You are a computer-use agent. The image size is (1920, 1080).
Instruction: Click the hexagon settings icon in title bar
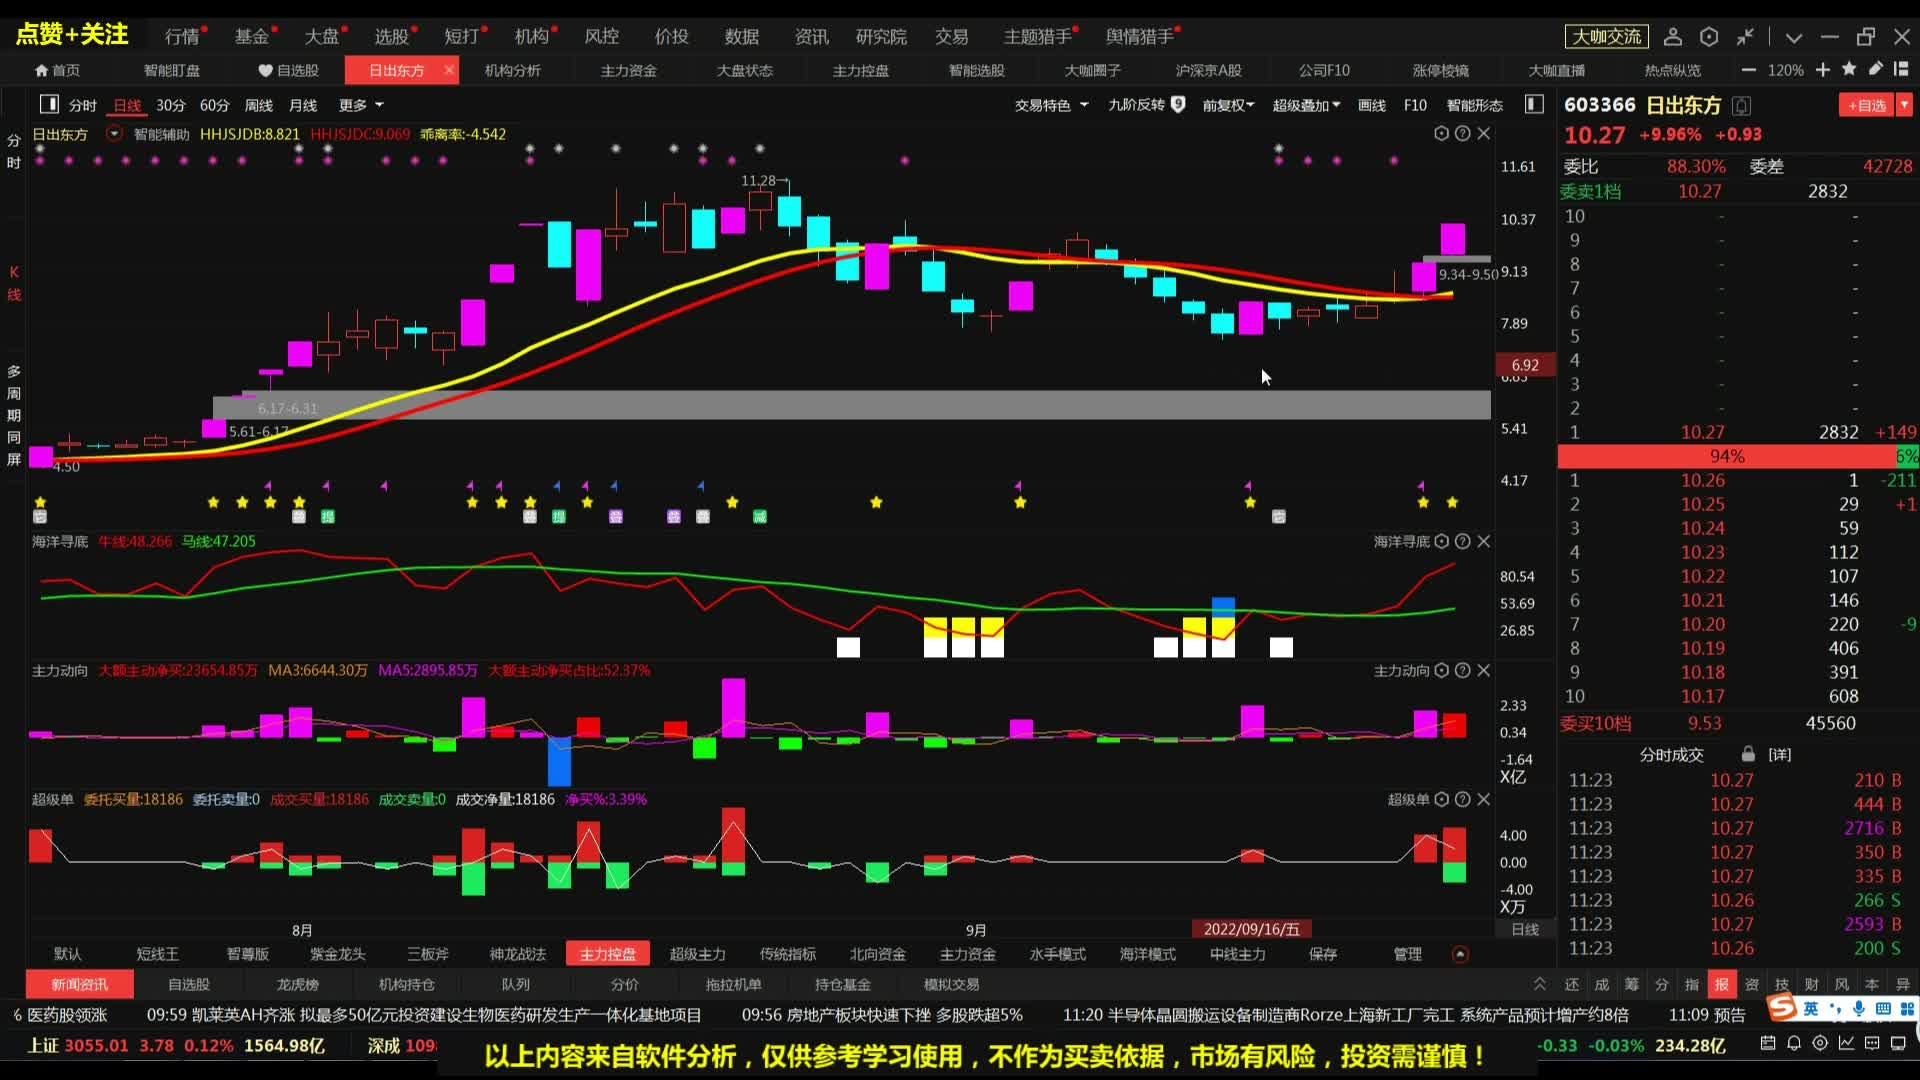tap(1709, 37)
